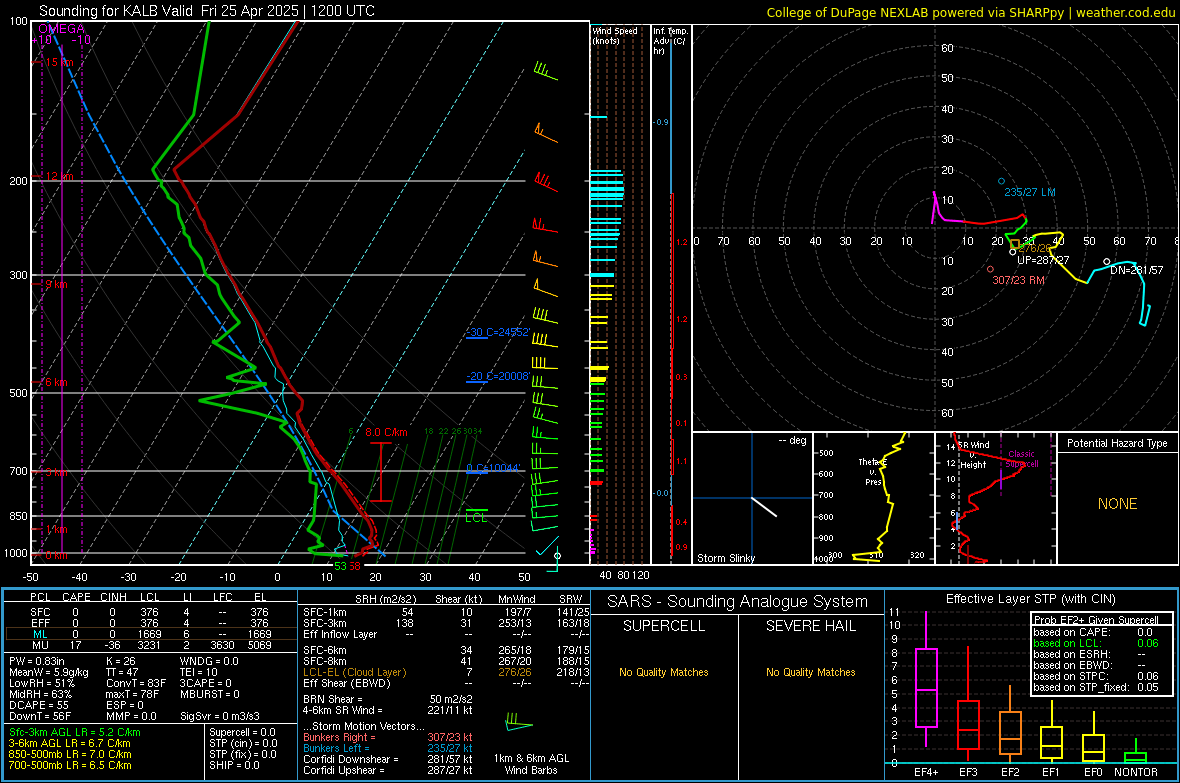Select the ML parcel row label
The height and width of the screenshot is (783, 1180).
click(40, 634)
